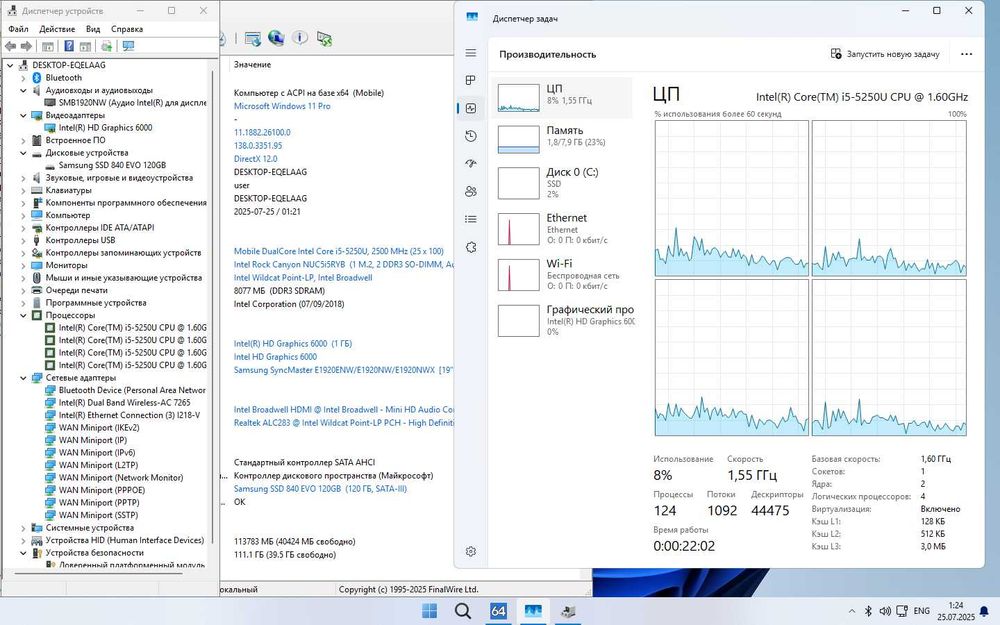Open Startup apps page in Task Manager sidebar
The width and height of the screenshot is (1000, 625).
(x=471, y=163)
